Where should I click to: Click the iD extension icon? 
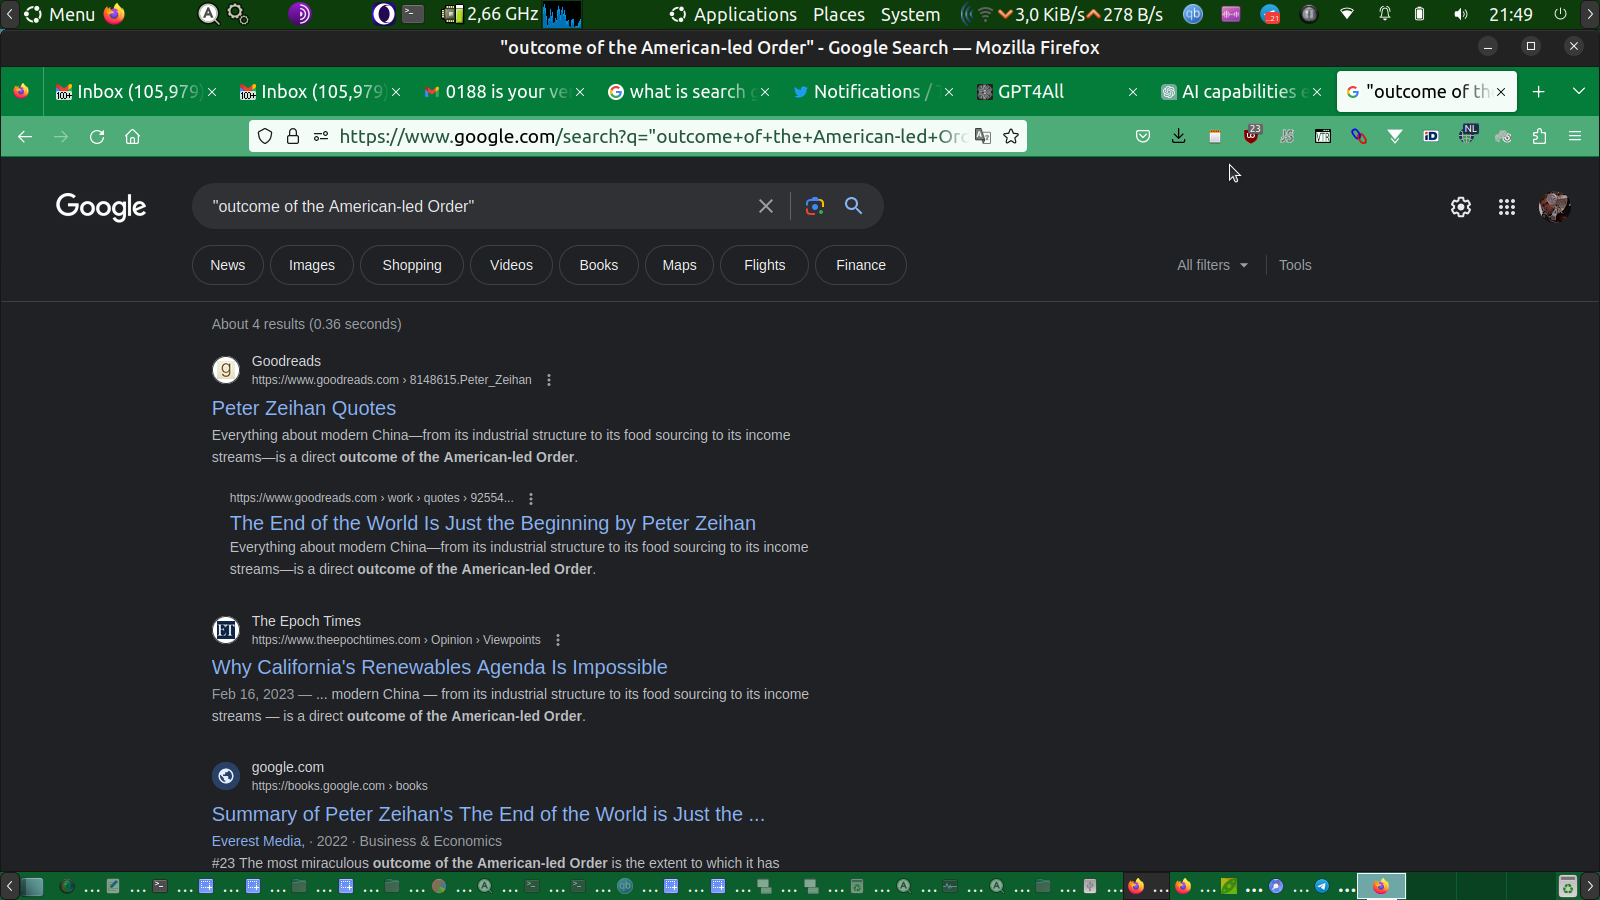click(1431, 136)
